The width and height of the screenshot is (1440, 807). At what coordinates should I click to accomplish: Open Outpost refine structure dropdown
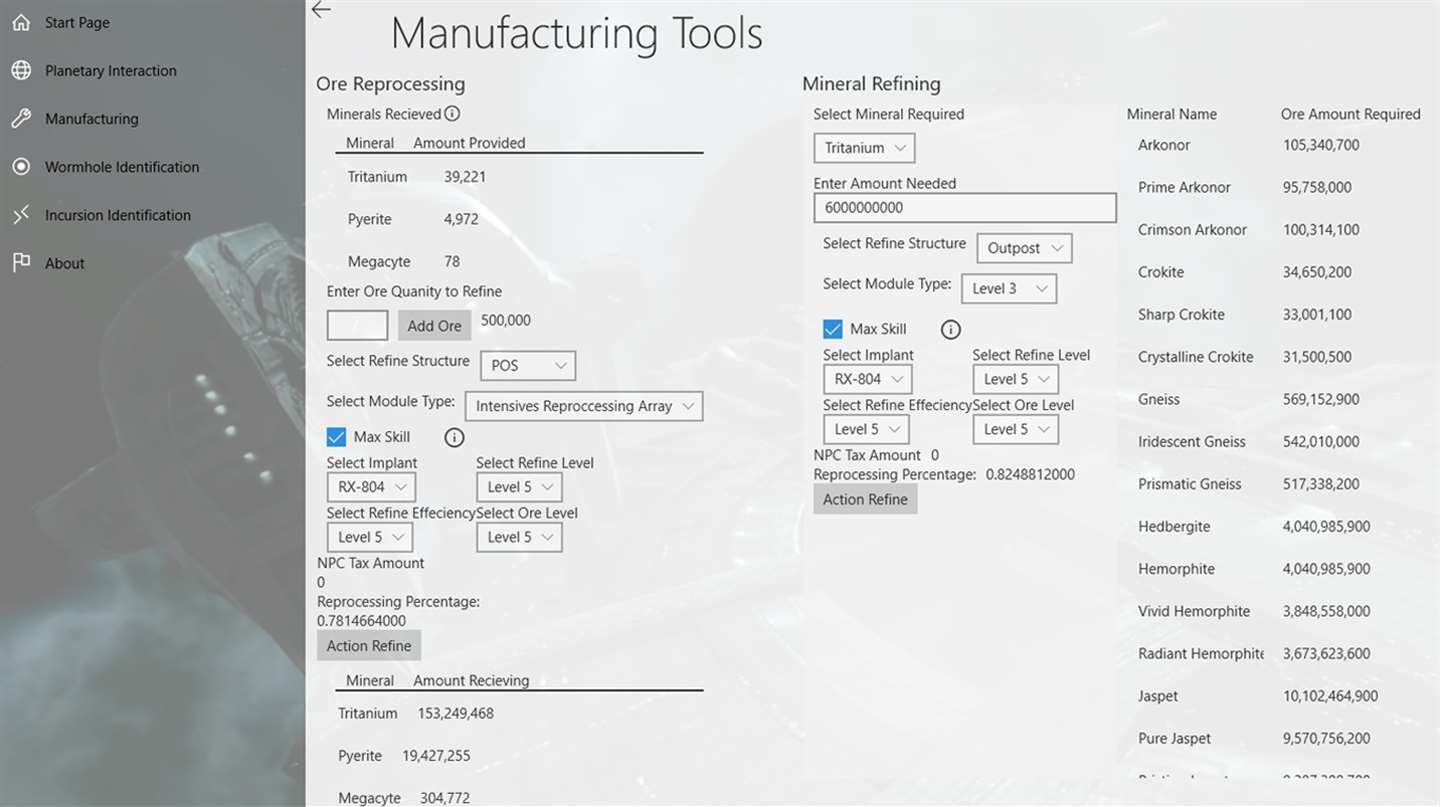point(1024,248)
